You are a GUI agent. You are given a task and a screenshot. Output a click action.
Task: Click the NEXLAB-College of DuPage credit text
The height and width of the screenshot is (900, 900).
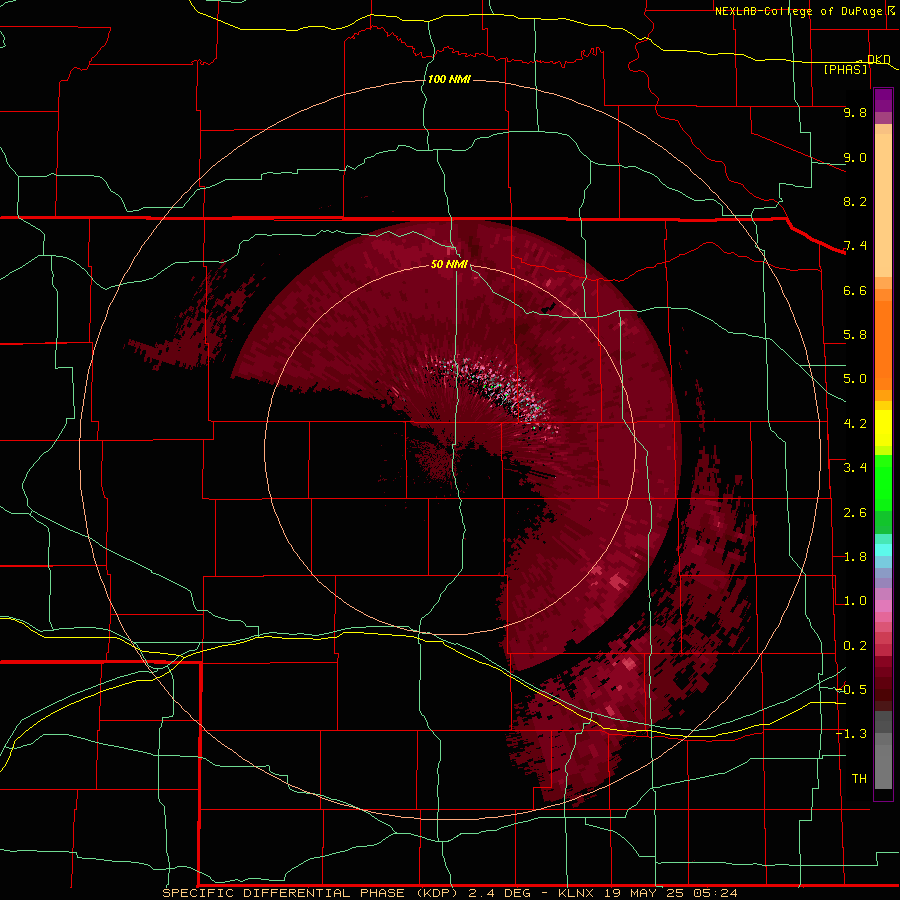coord(798,11)
